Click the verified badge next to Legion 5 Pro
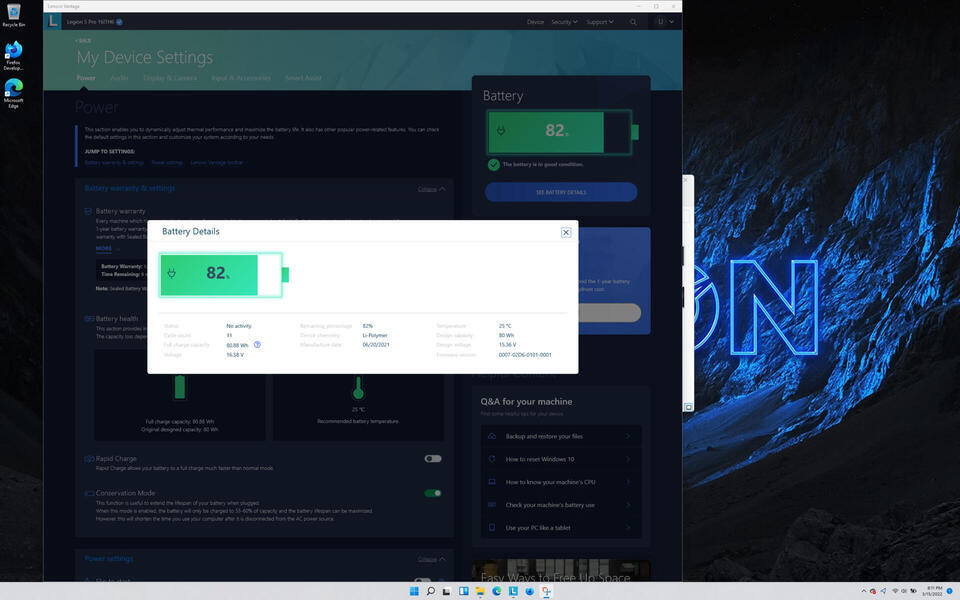This screenshot has width=960, height=600. click(x=119, y=22)
